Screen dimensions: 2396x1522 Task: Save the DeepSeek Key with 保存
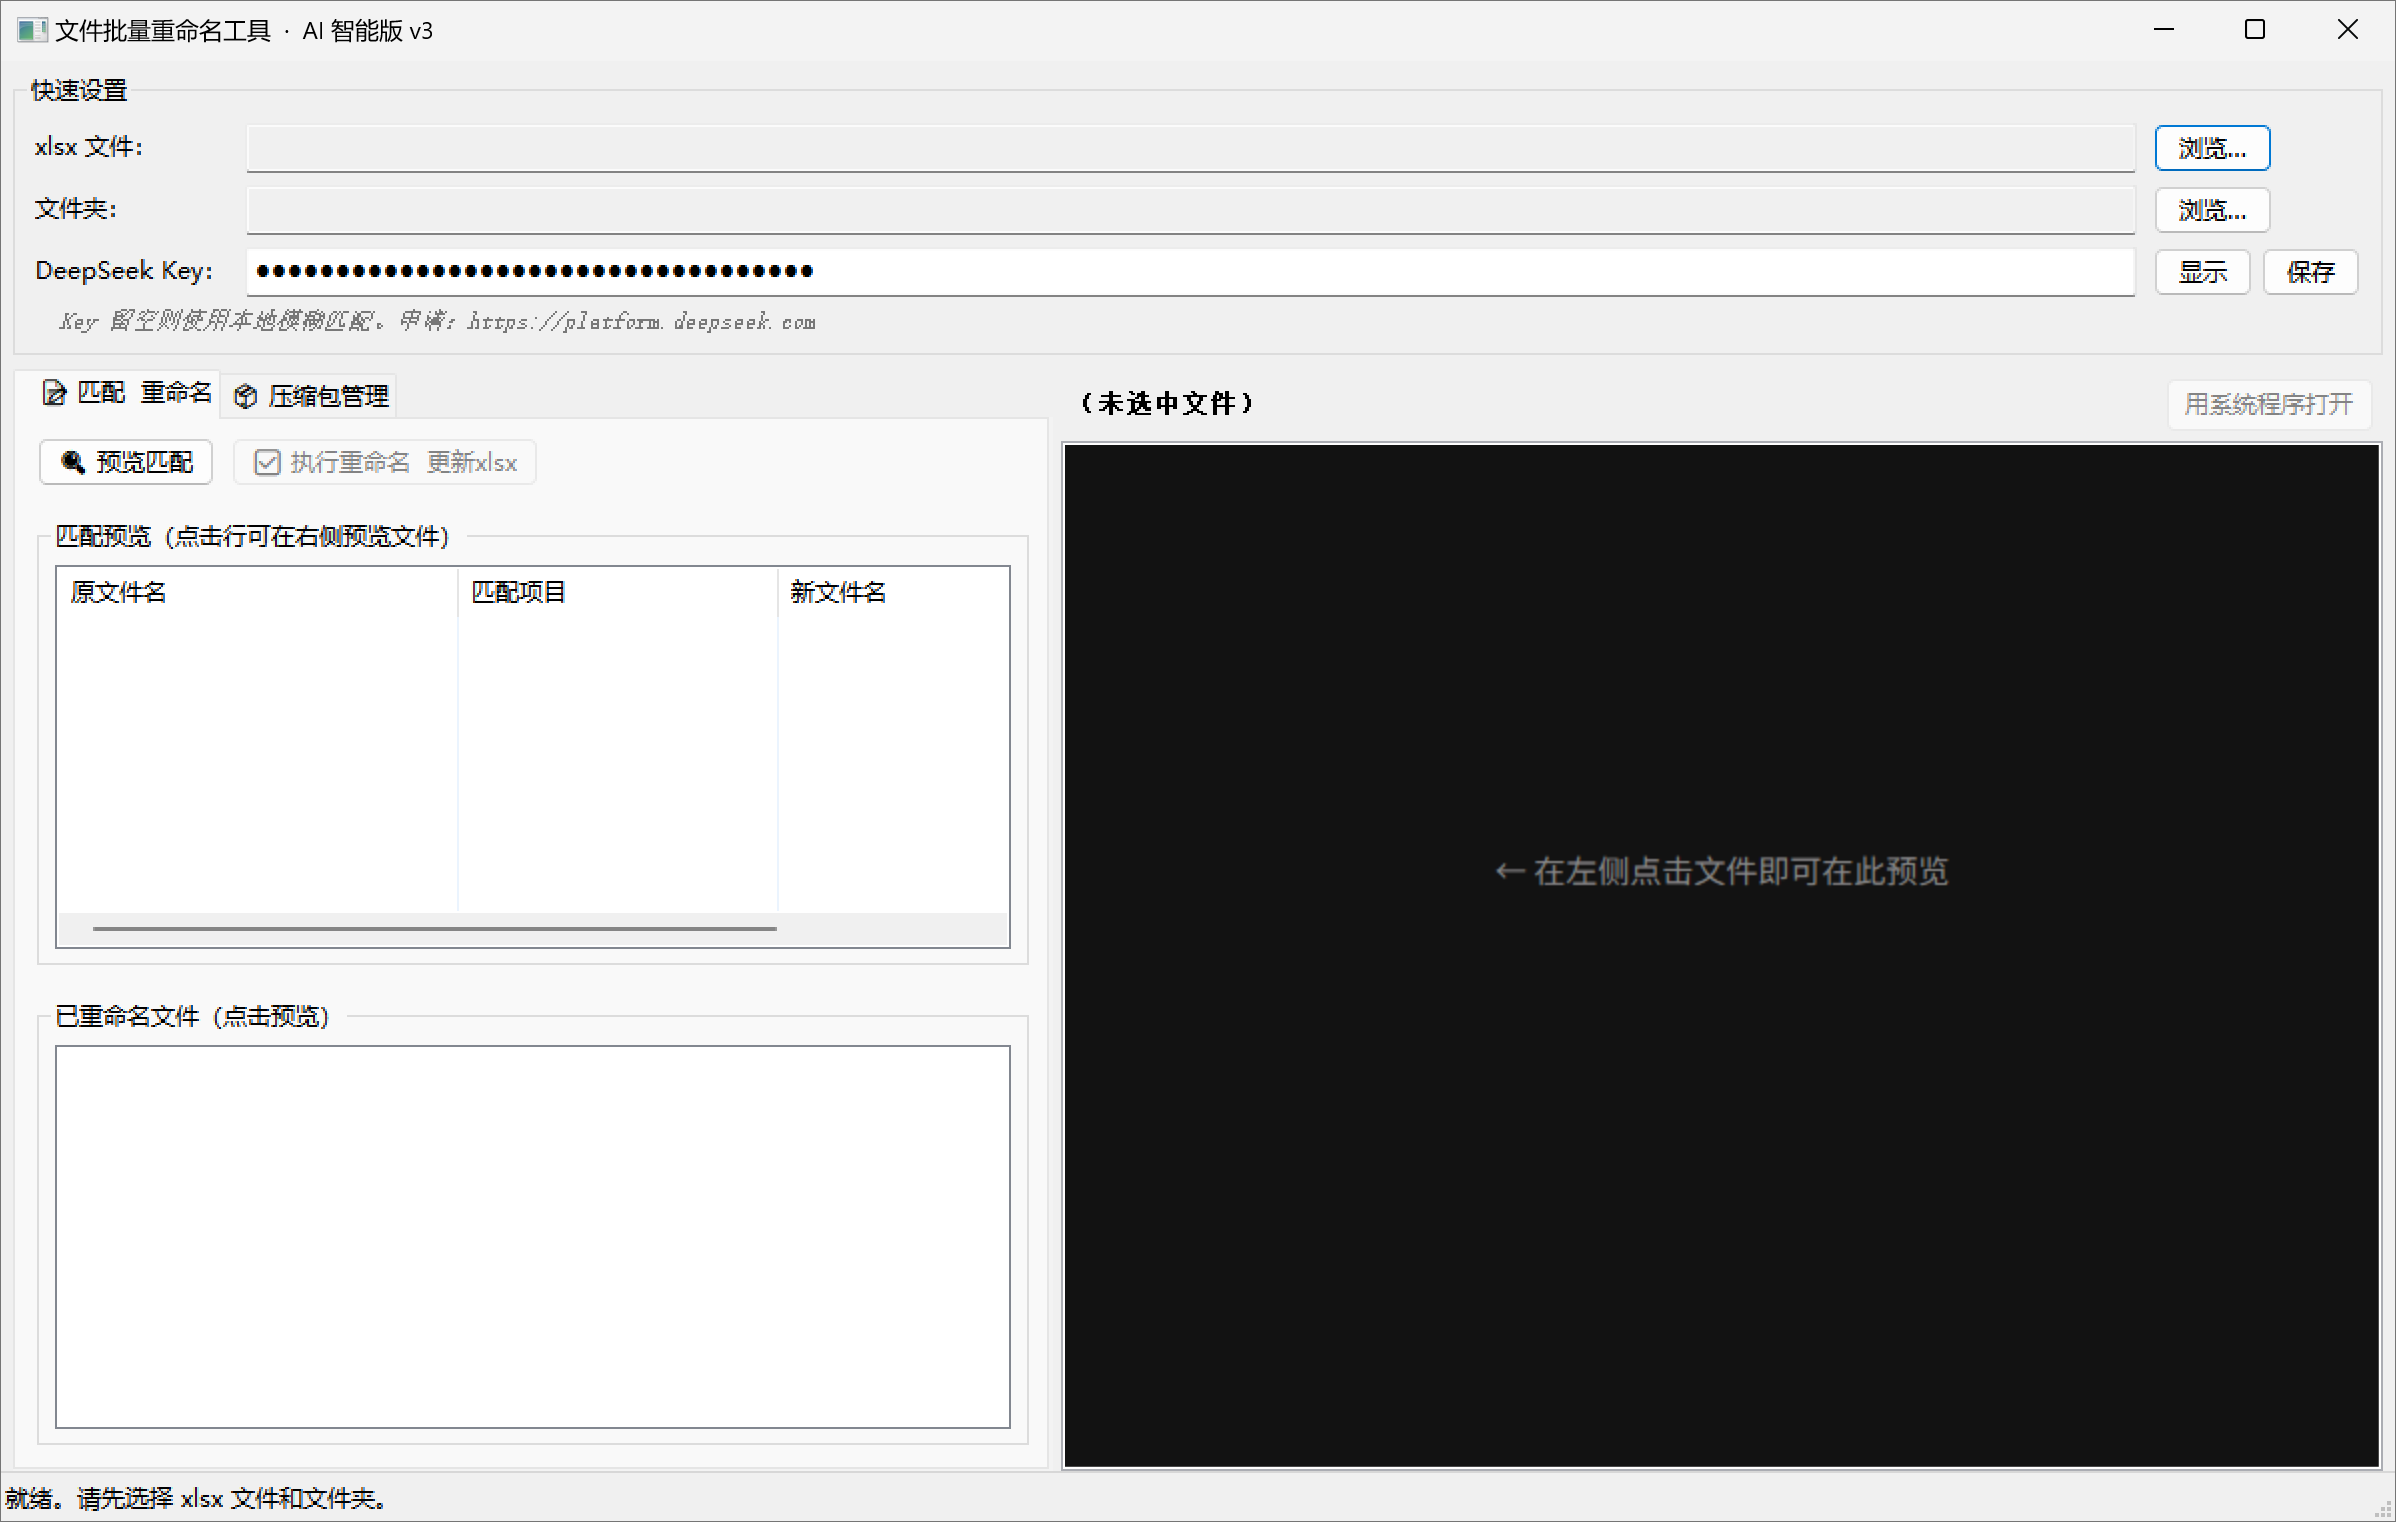click(x=2309, y=272)
